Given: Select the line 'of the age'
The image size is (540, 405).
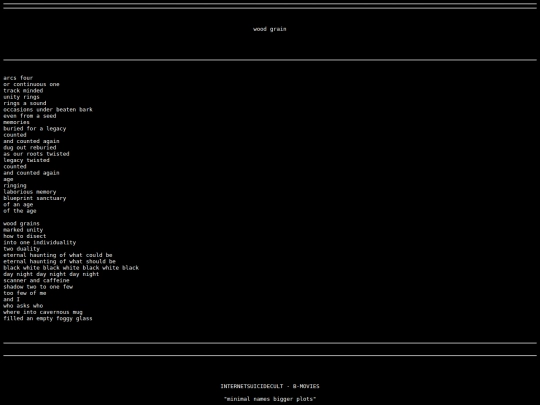Looking at the screenshot, I should (20, 211).
